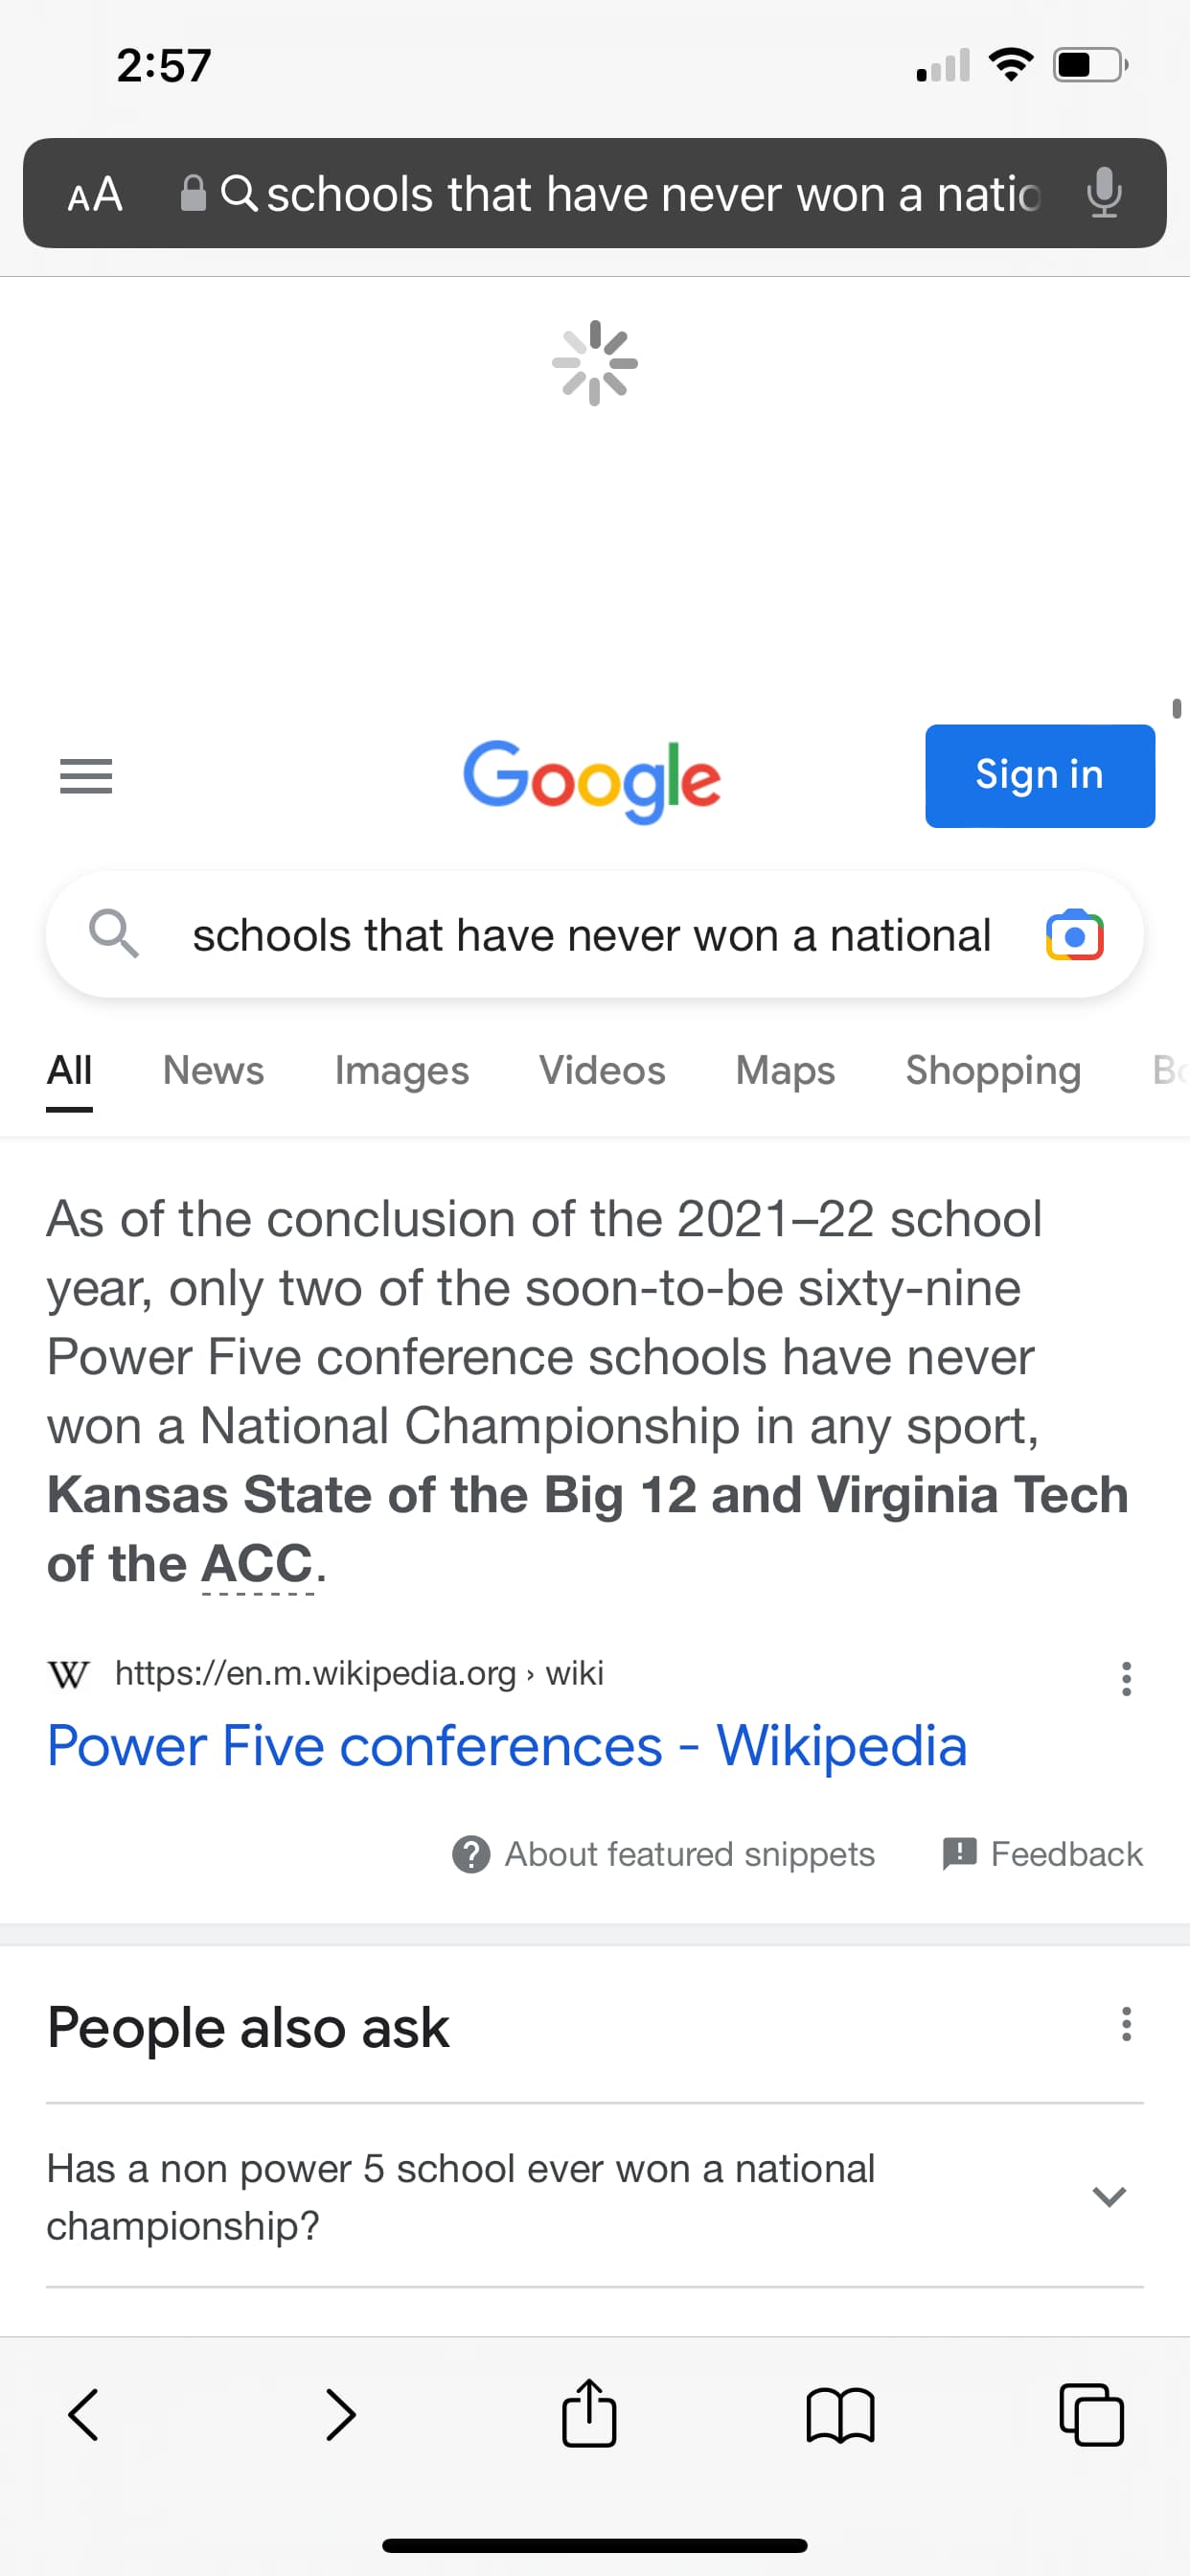Screen dimensions: 1190x2576
Task: Open Power Five conferences Wikipedia link
Action: click(x=507, y=1747)
